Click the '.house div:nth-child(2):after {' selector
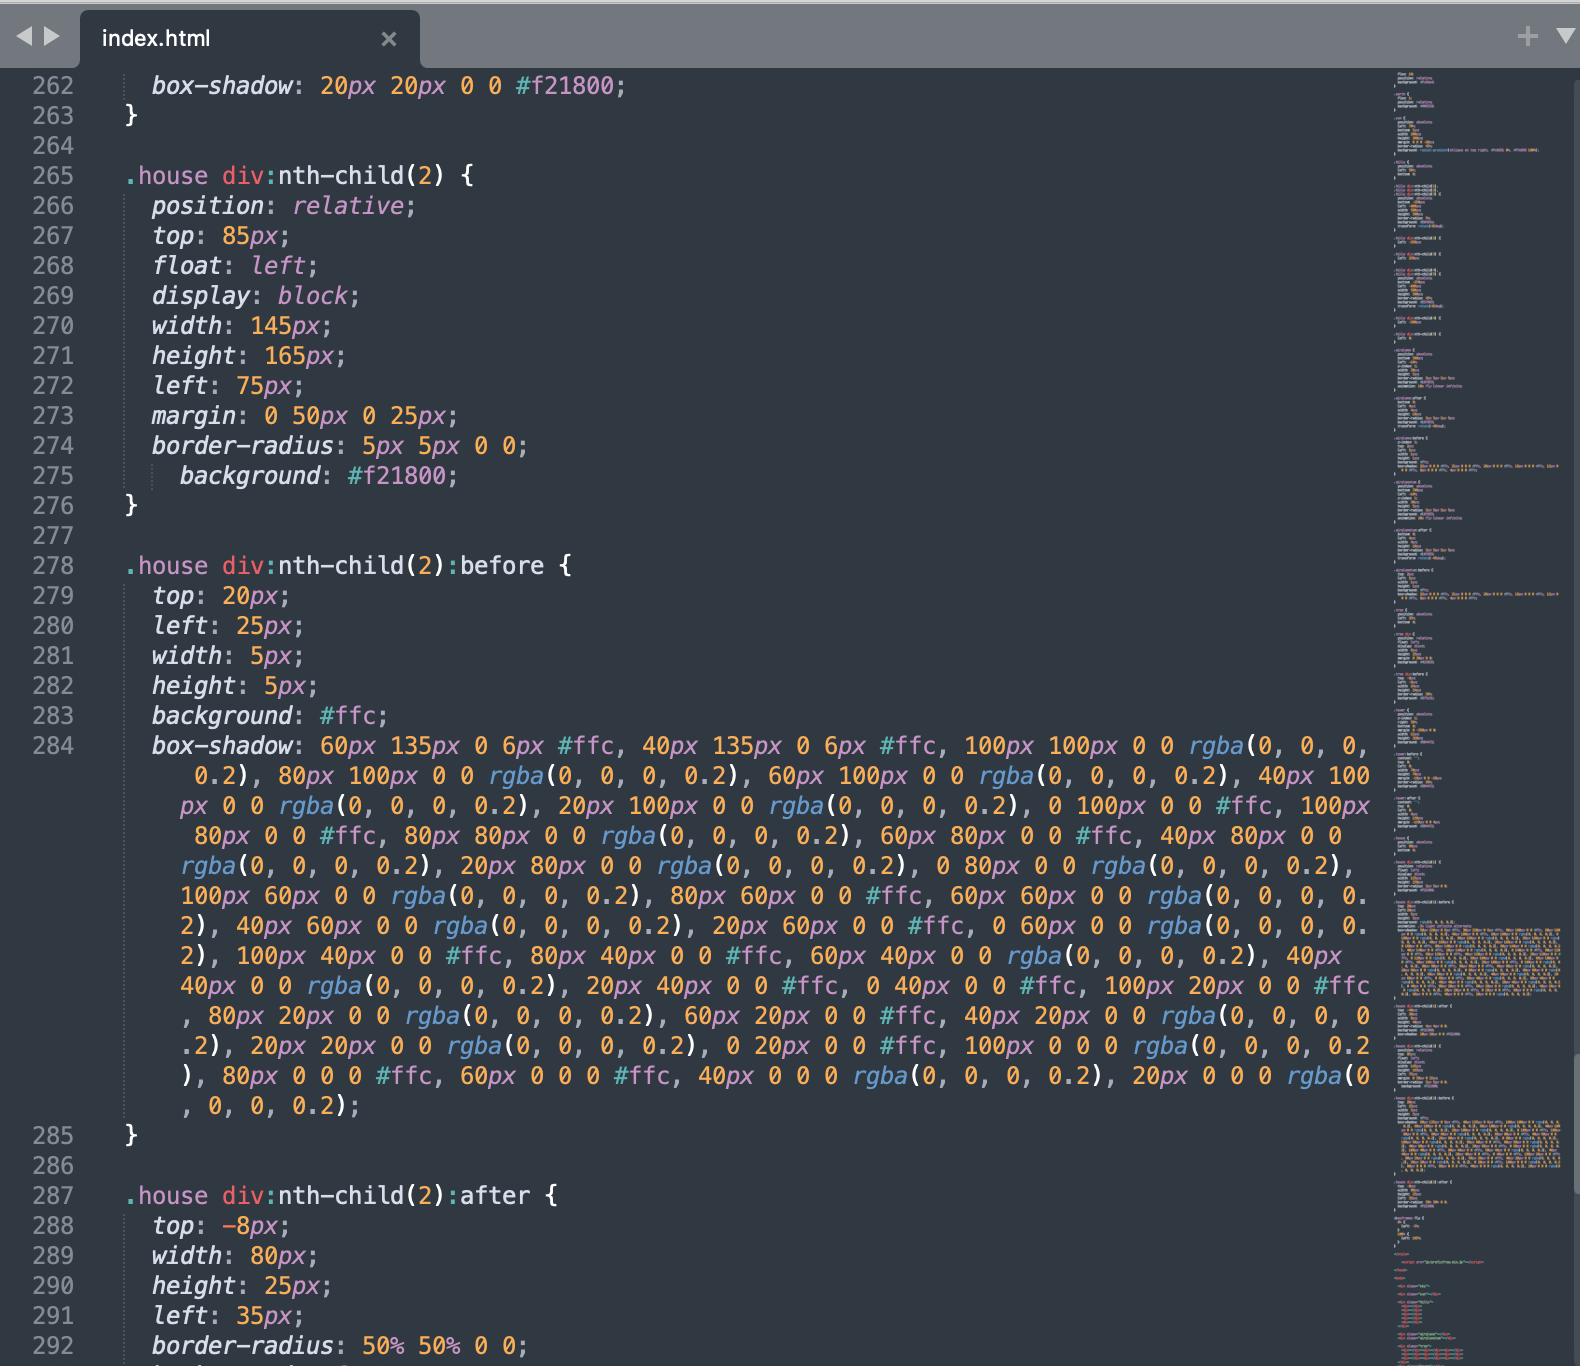Viewport: 1580px width, 1366px height. point(342,1196)
